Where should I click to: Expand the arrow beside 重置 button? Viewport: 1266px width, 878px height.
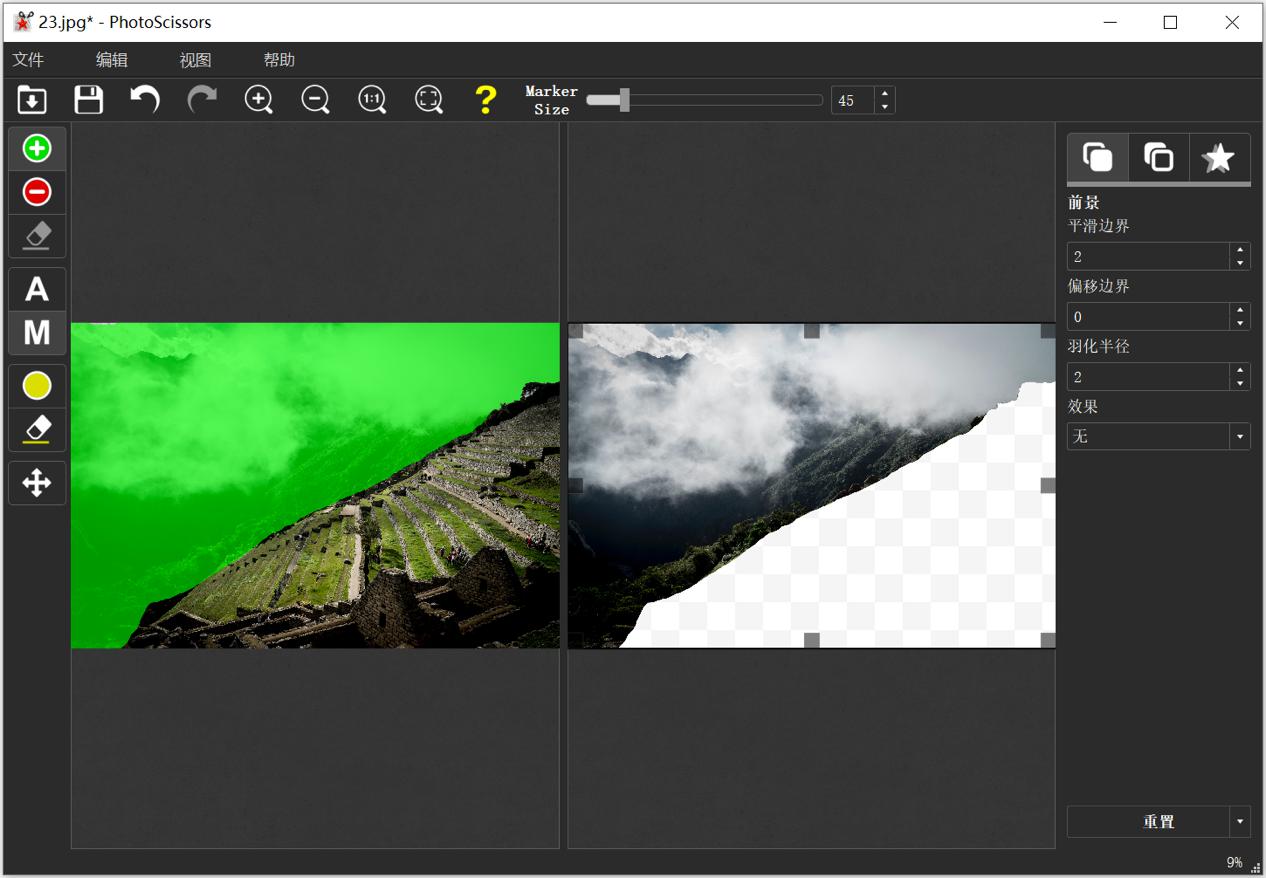click(1240, 822)
